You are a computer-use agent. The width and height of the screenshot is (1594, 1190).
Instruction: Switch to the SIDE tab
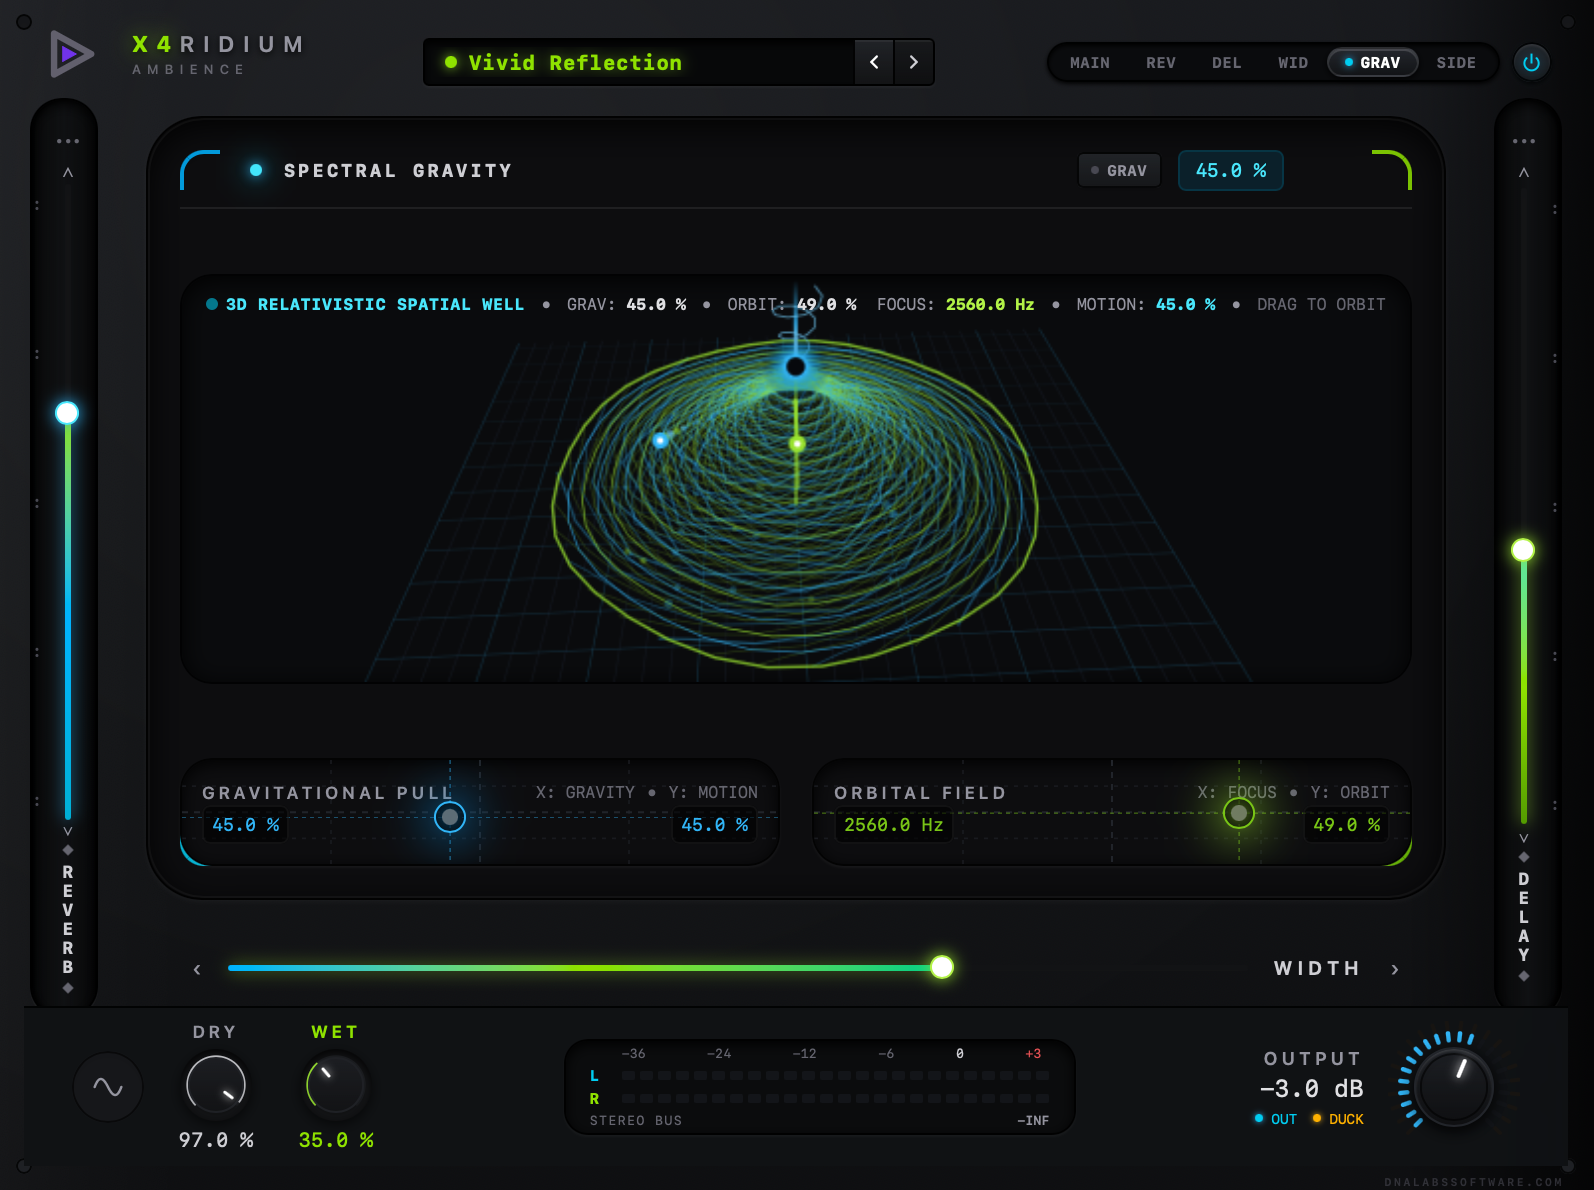1455,62
